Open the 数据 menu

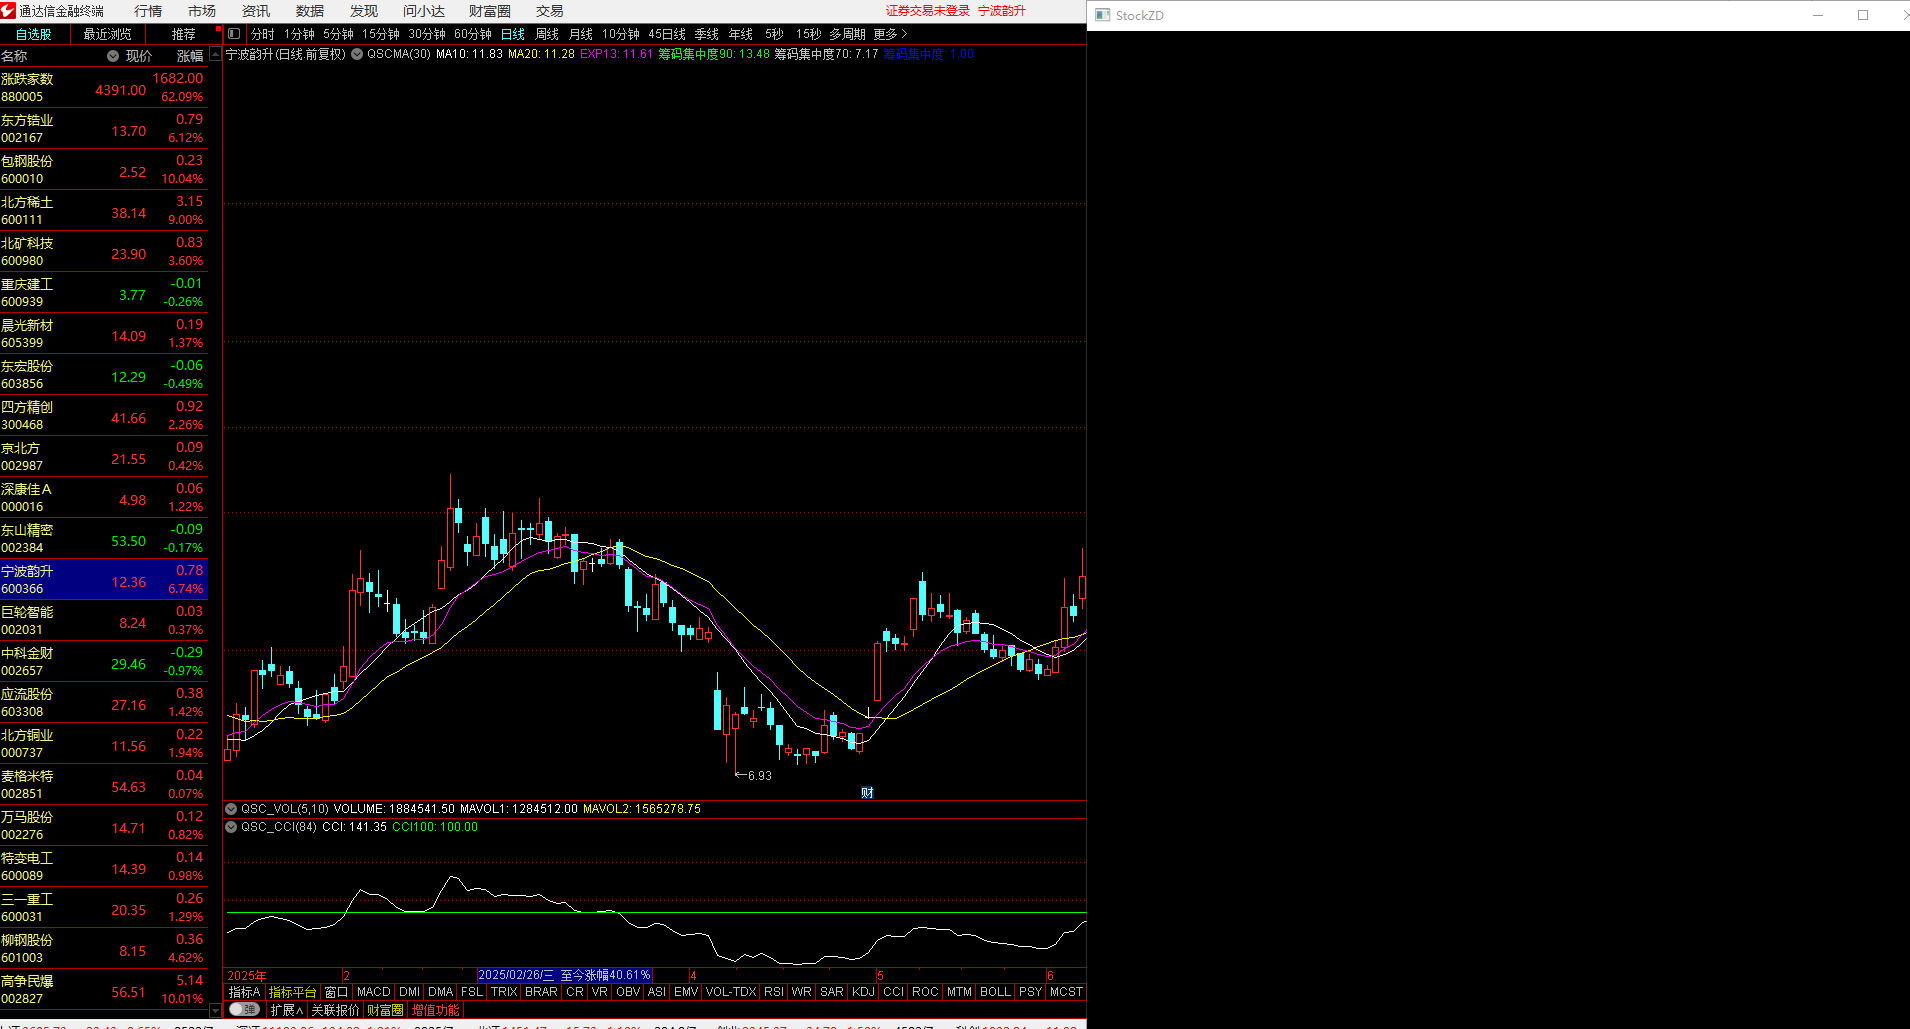[x=310, y=11]
